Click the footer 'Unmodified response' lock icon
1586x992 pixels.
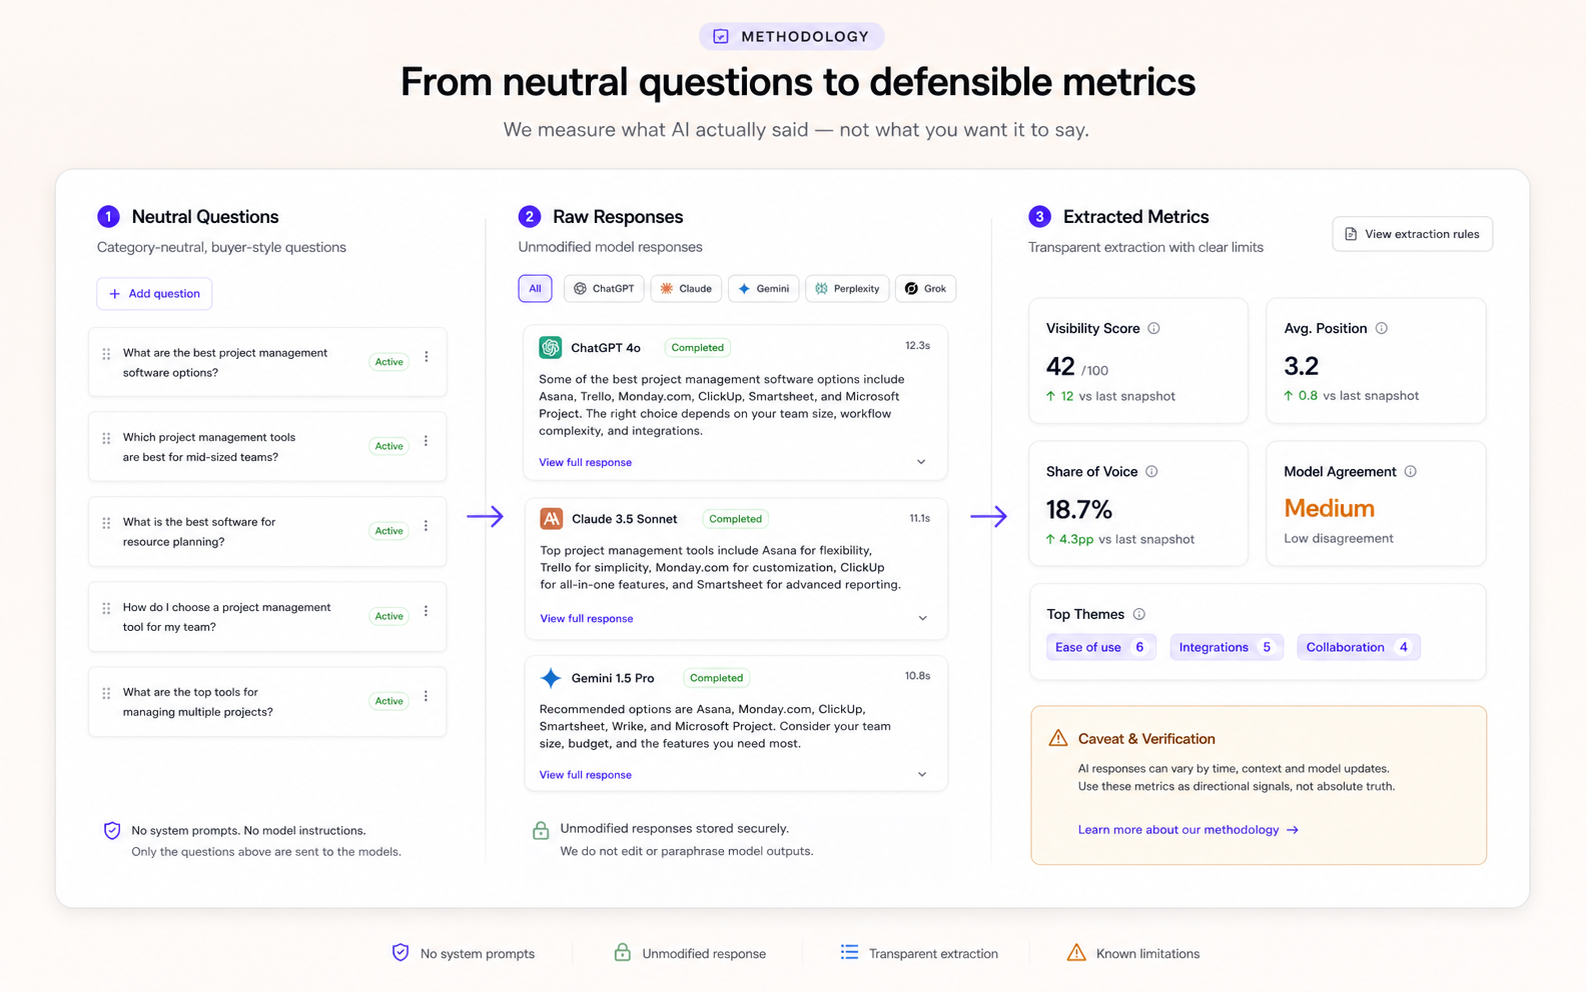[622, 952]
